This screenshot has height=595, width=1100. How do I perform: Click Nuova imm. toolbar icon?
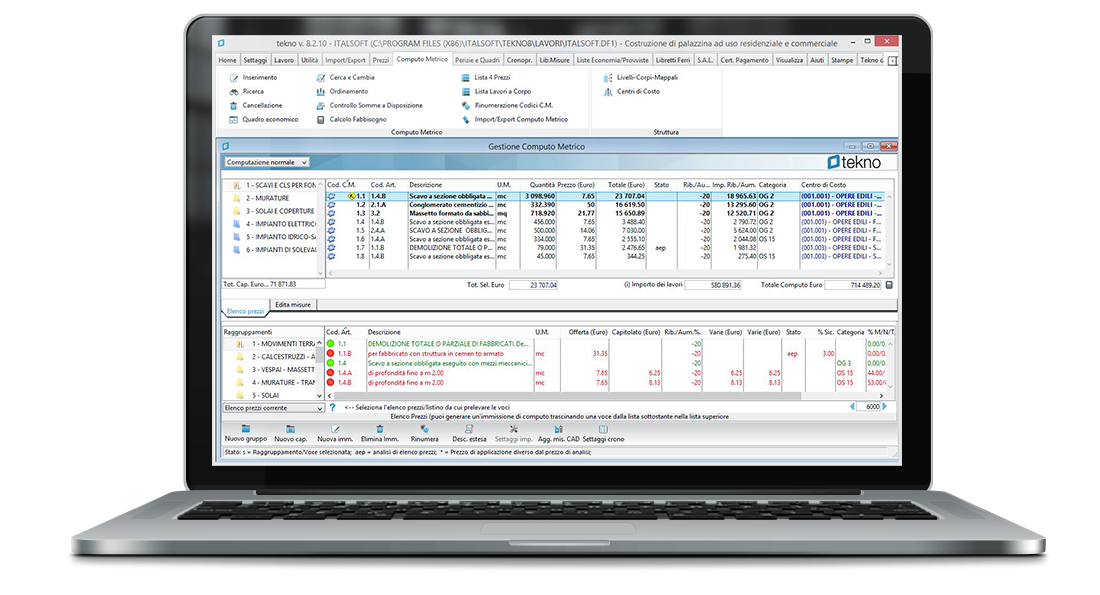335,429
